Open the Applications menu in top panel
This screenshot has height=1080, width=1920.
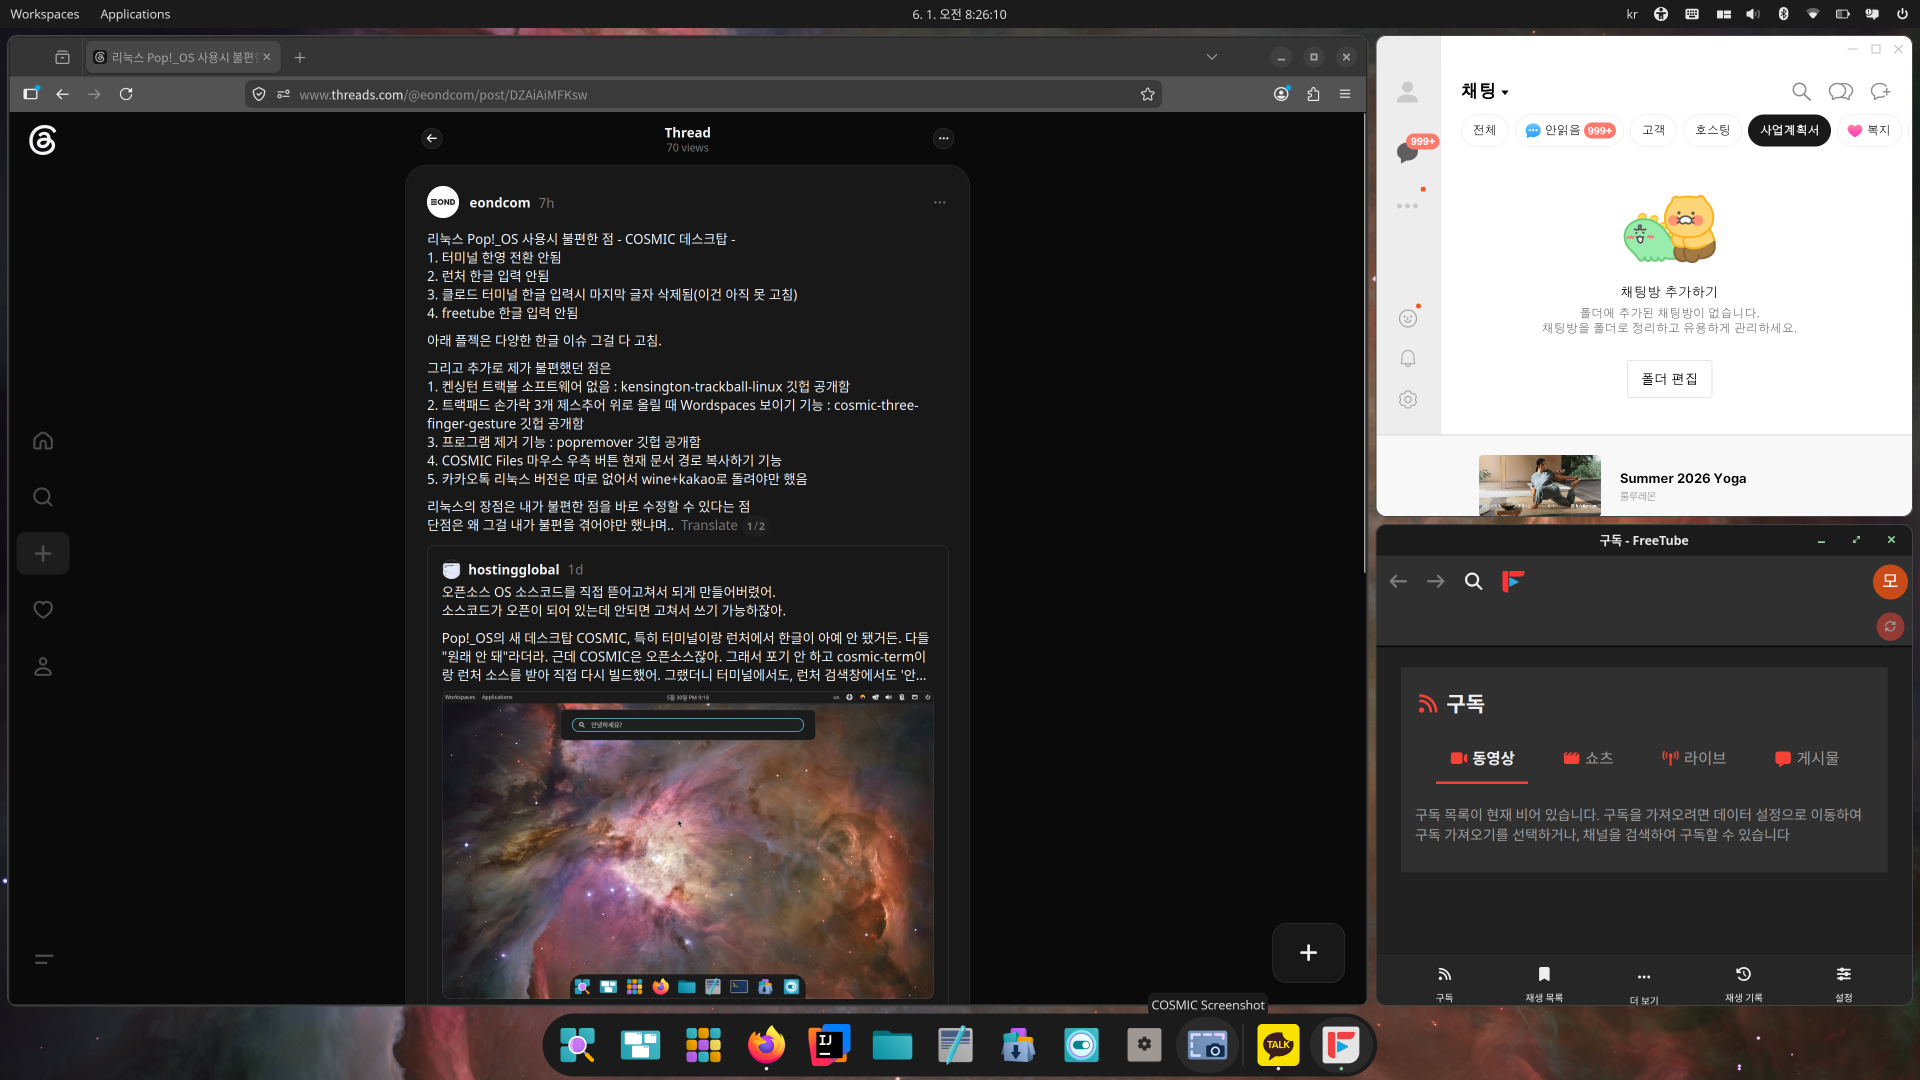coord(135,14)
